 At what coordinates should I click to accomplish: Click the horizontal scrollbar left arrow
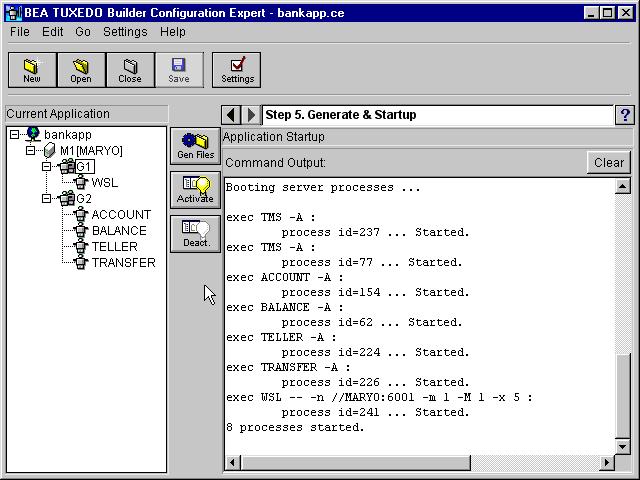[x=232, y=462]
